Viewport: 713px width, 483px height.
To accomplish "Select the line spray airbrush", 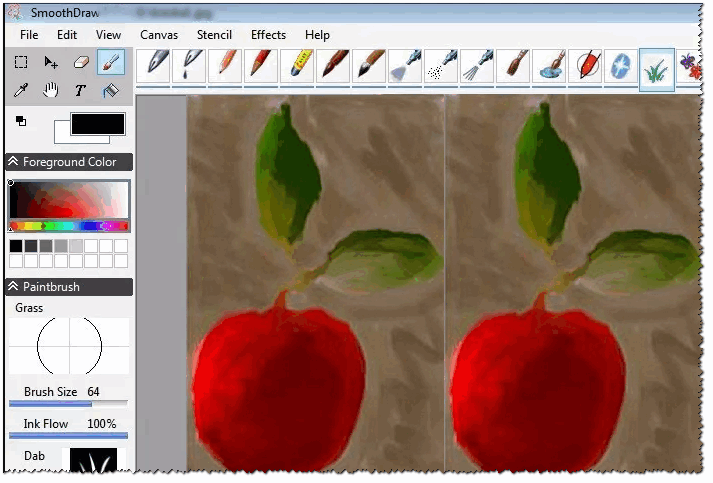I will (477, 66).
